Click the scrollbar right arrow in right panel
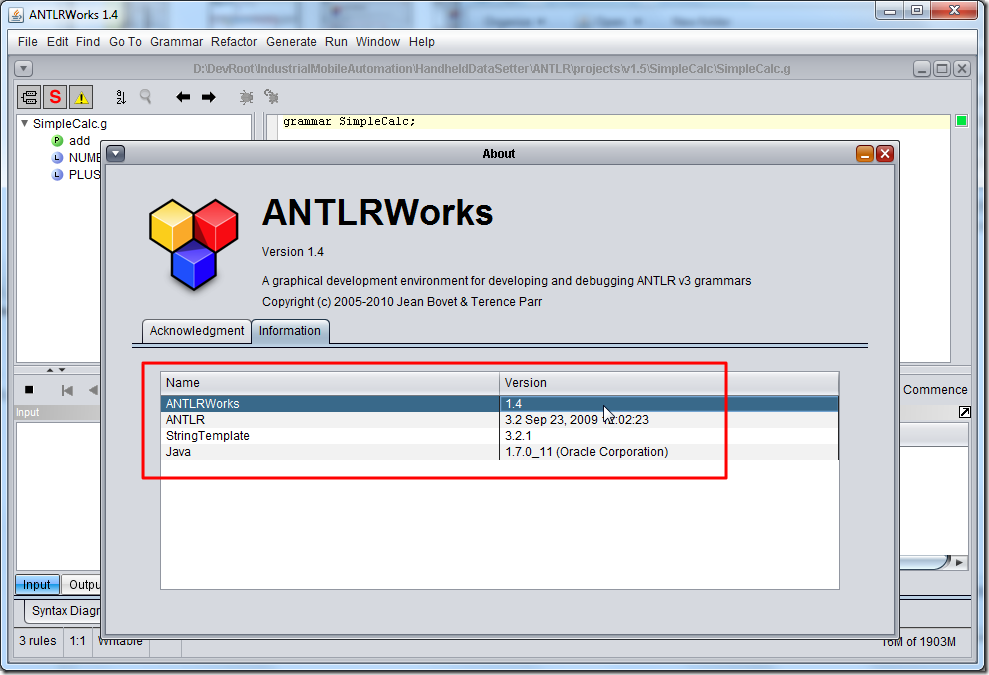The image size is (989, 675). tap(959, 562)
